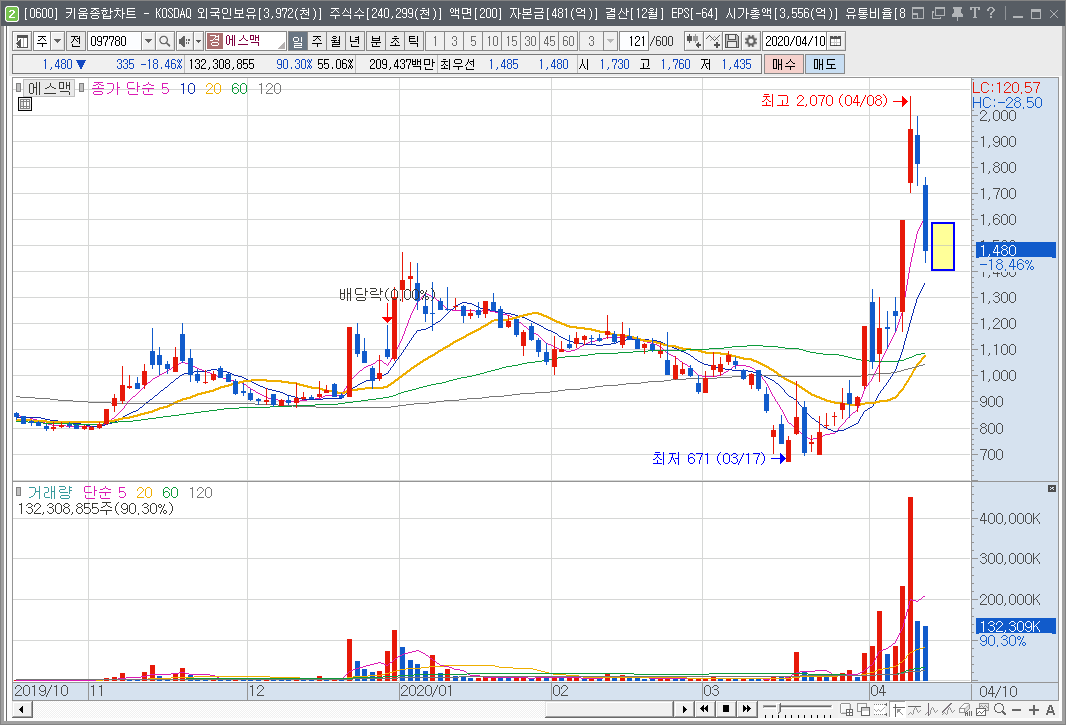The height and width of the screenshot is (725, 1066).
Task: Select the 일 daily period toggle
Action: click(x=298, y=41)
